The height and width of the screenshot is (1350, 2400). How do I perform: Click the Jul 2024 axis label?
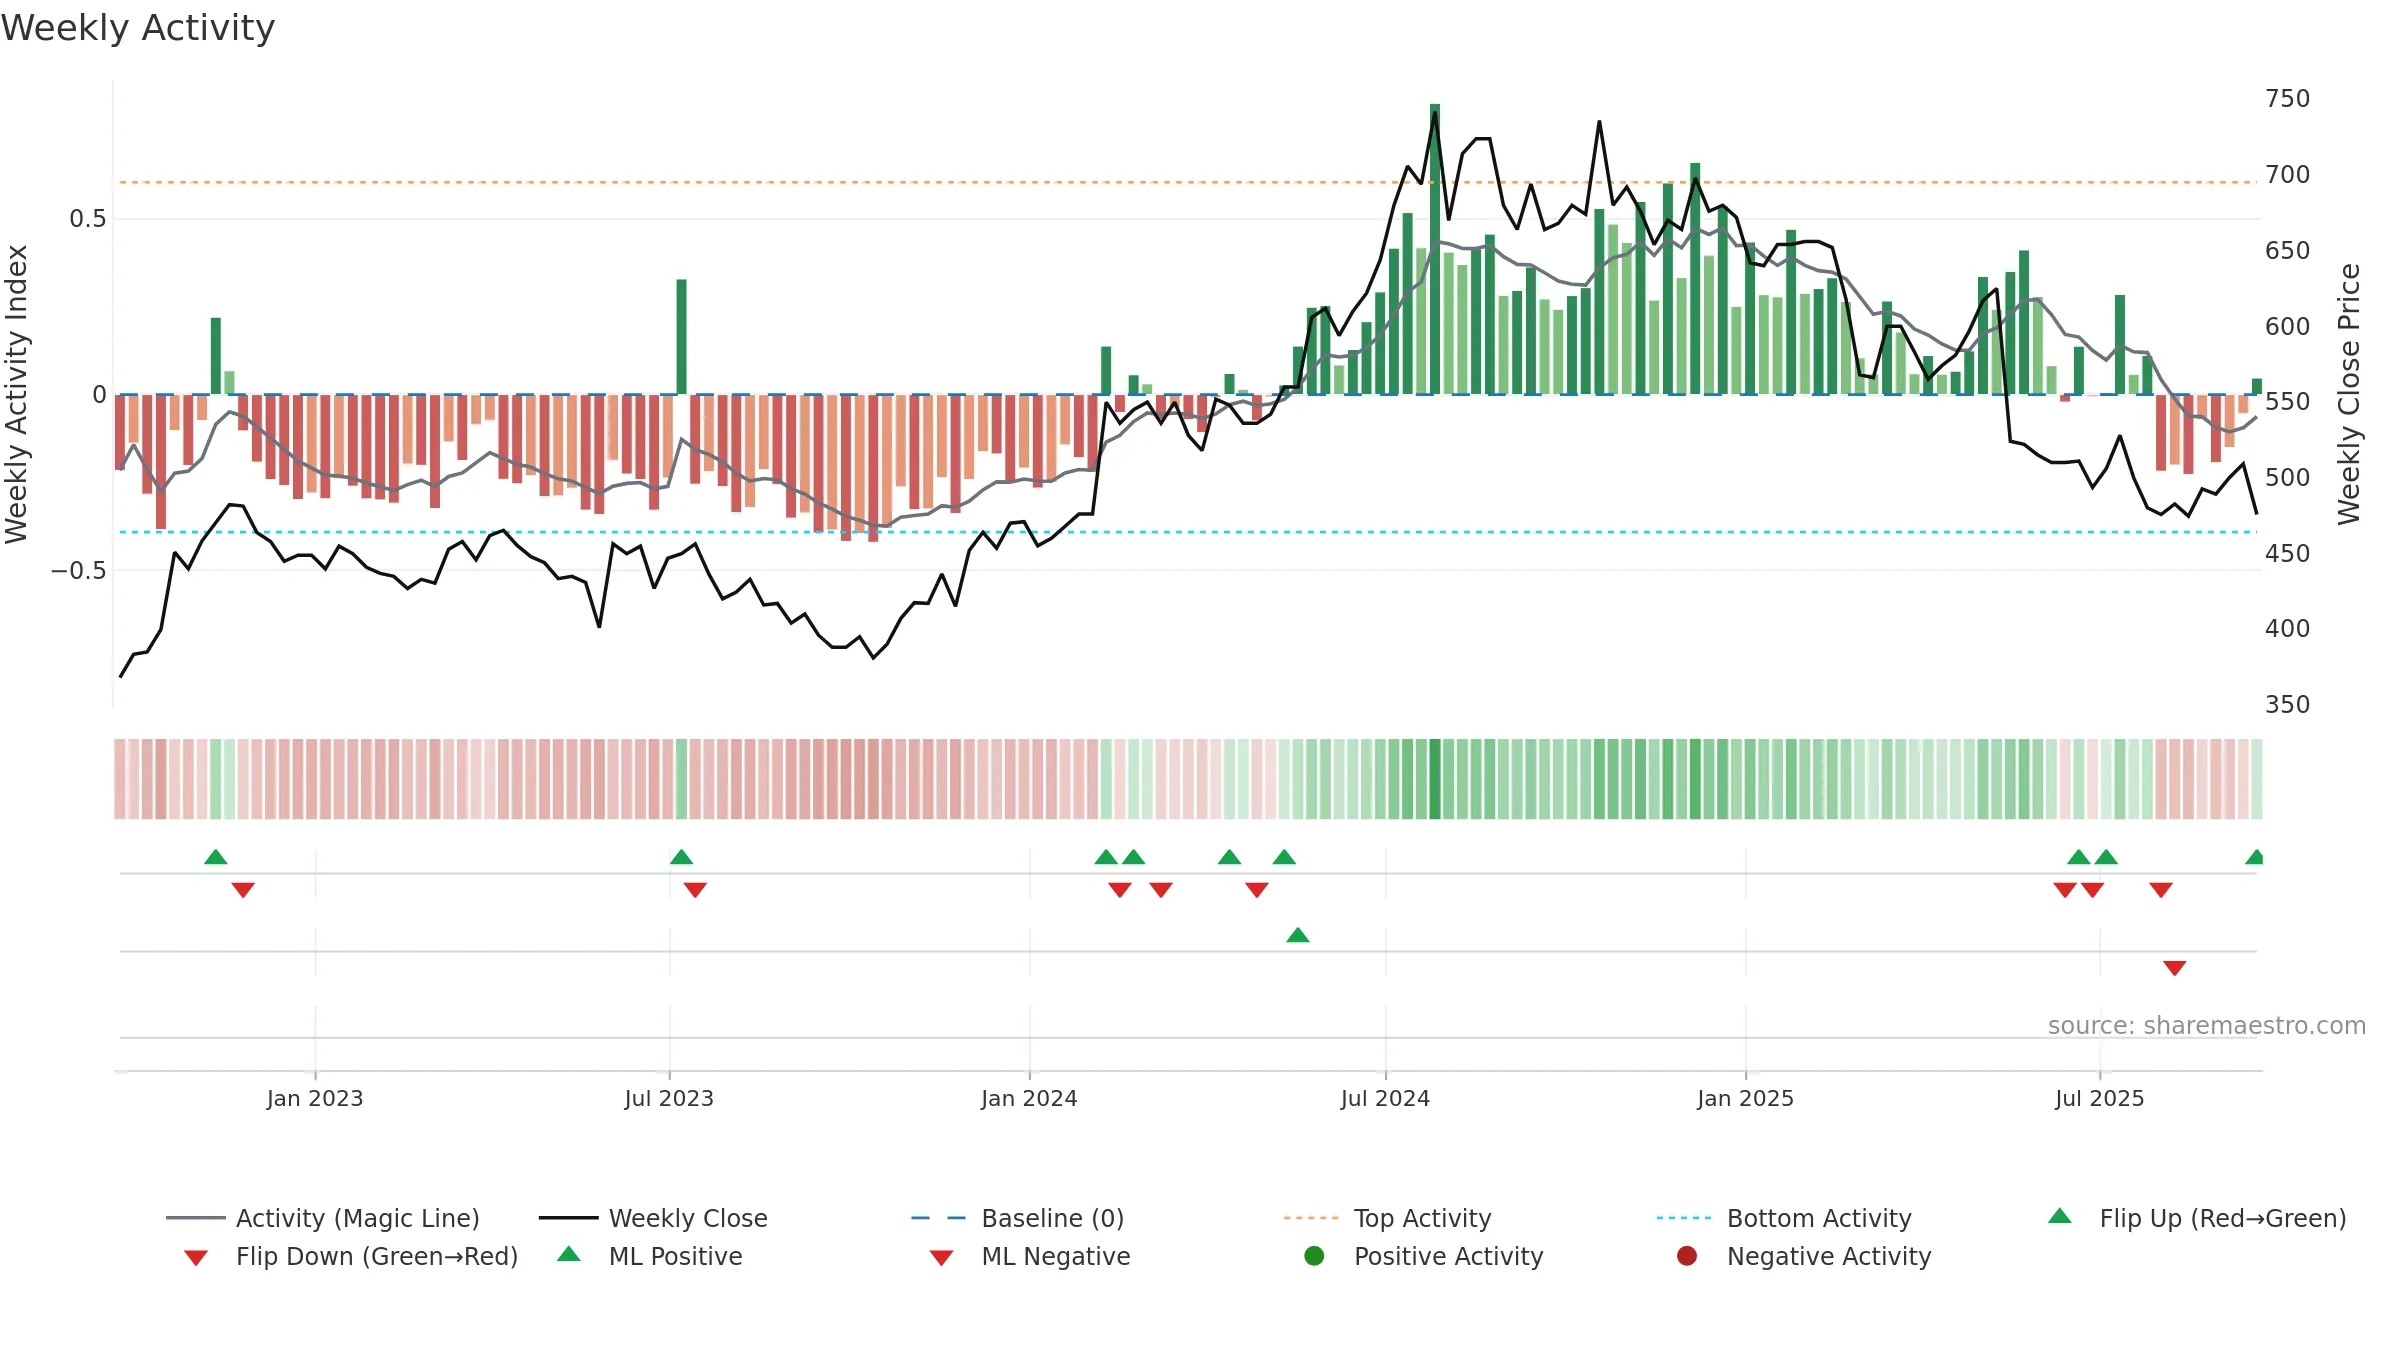click(x=1385, y=1099)
